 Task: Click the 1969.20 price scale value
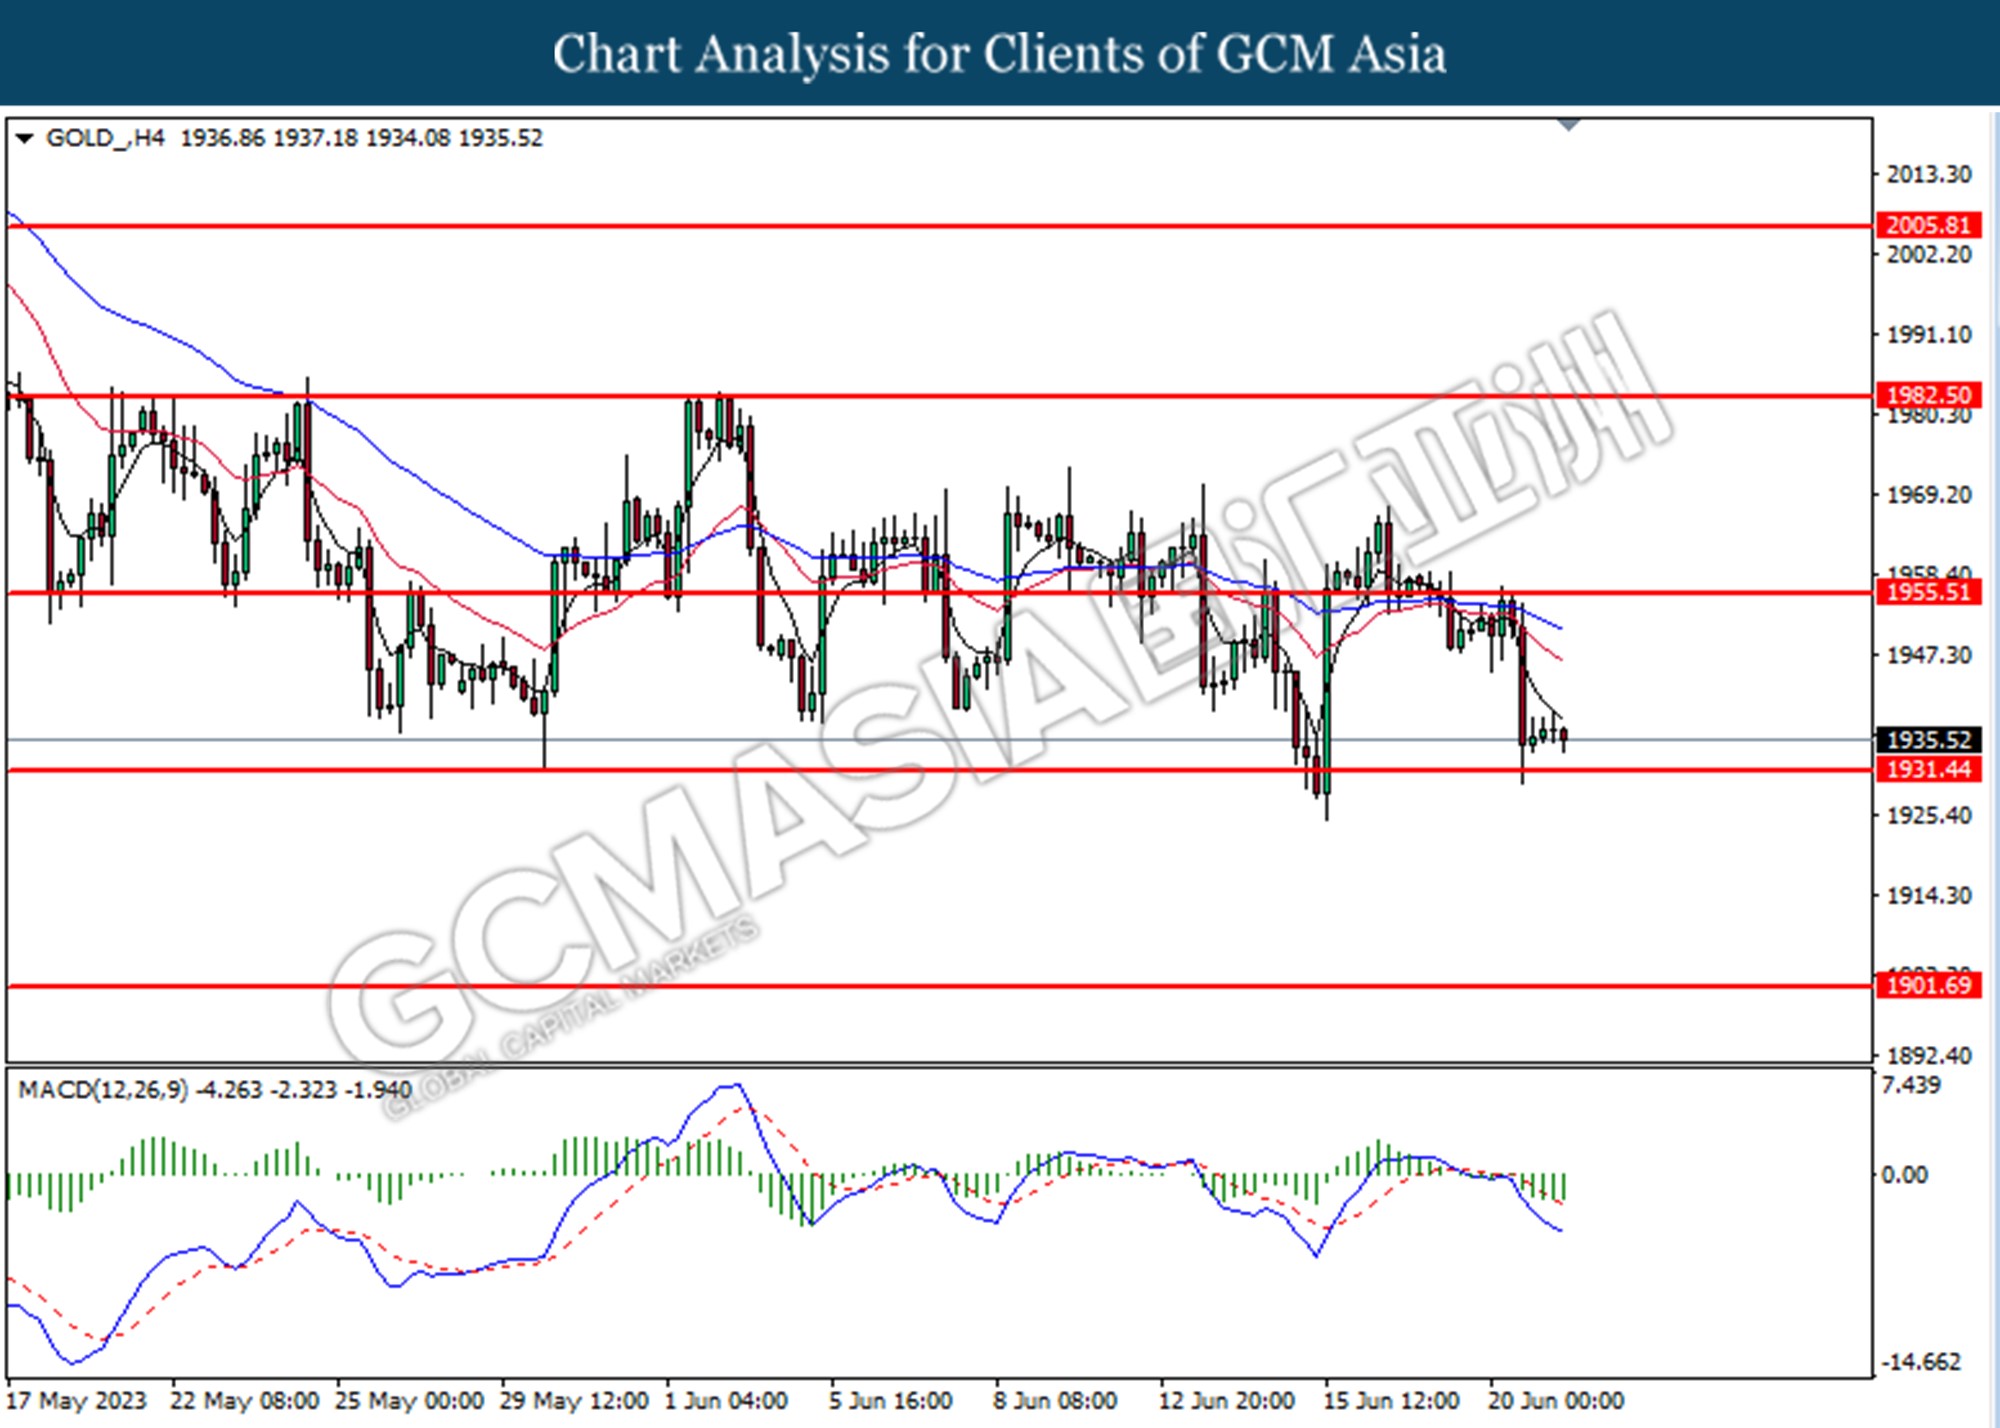tap(1929, 495)
